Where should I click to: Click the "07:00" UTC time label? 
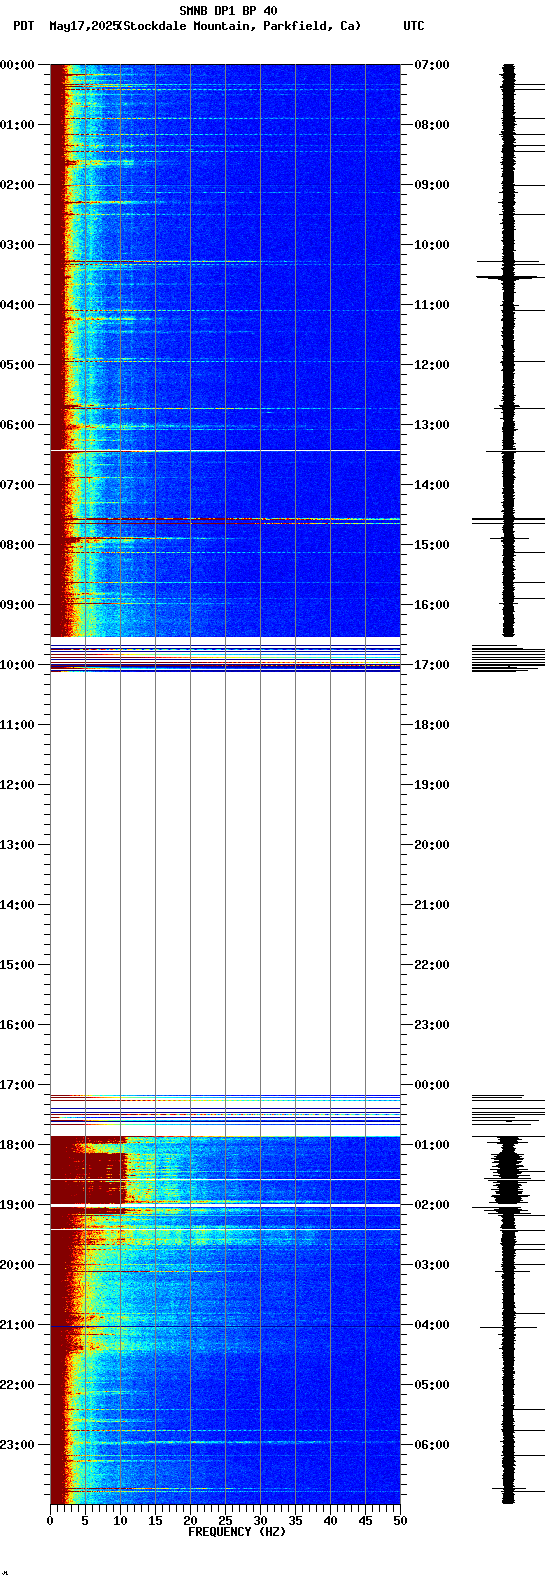click(x=432, y=65)
